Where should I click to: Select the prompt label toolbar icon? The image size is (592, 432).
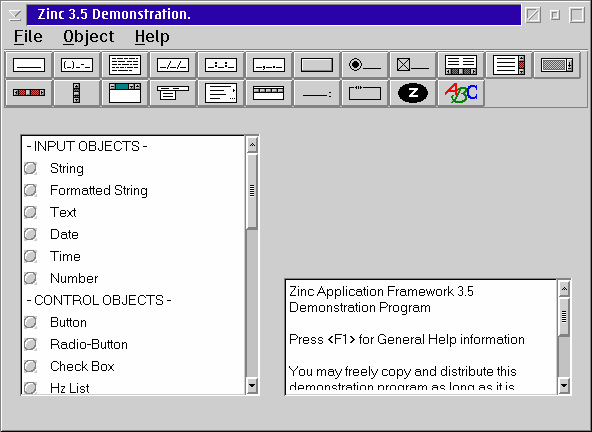317,93
